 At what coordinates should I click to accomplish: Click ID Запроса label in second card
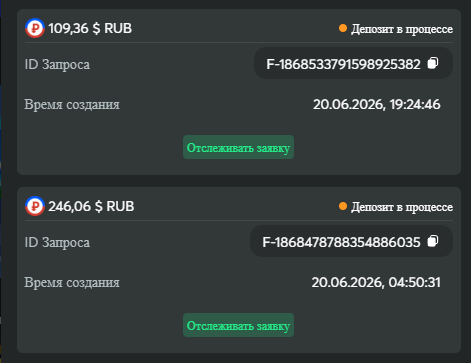coord(57,242)
